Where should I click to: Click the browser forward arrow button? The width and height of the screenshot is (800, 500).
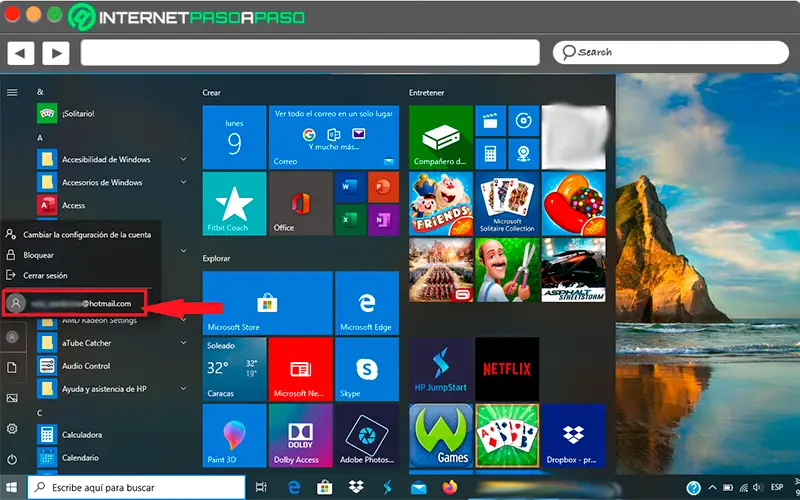[x=56, y=53]
